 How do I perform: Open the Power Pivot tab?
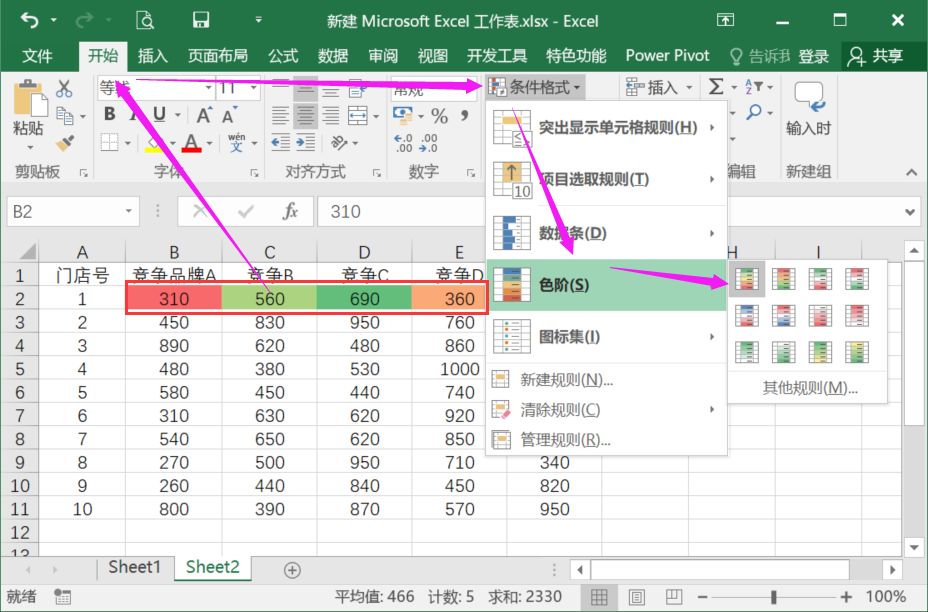[x=667, y=56]
